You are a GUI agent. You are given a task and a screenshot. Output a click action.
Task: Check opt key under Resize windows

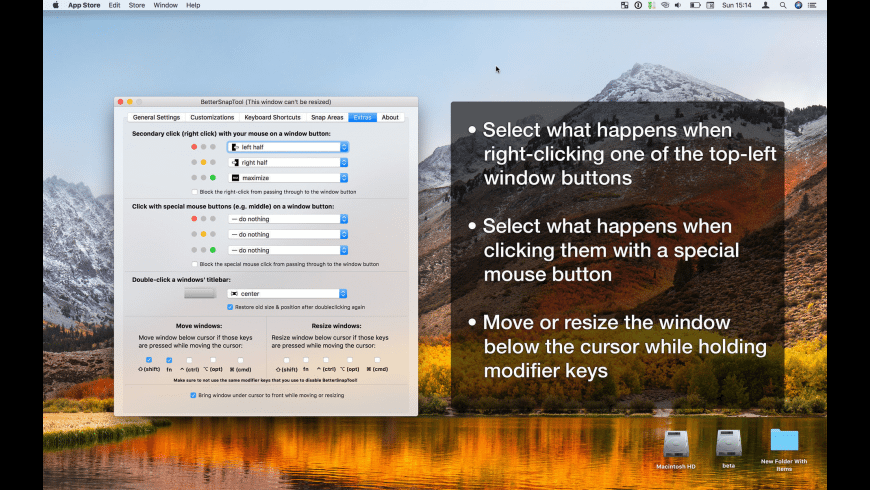coord(350,360)
